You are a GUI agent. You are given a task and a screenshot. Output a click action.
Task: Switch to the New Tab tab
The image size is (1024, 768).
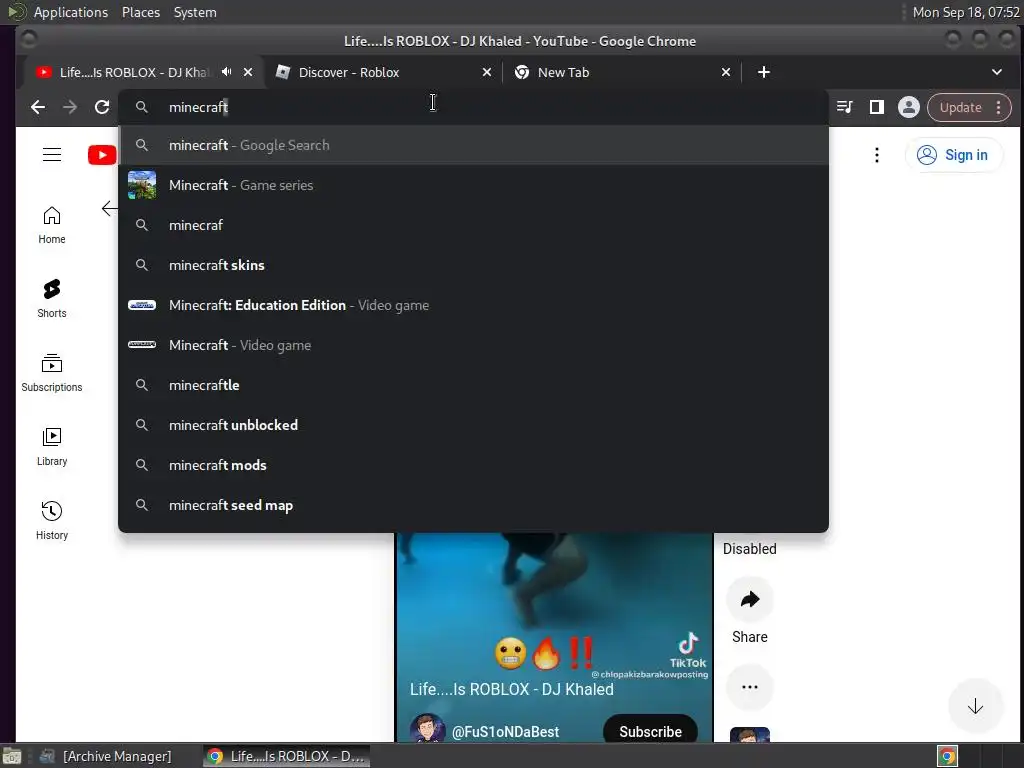coord(622,72)
